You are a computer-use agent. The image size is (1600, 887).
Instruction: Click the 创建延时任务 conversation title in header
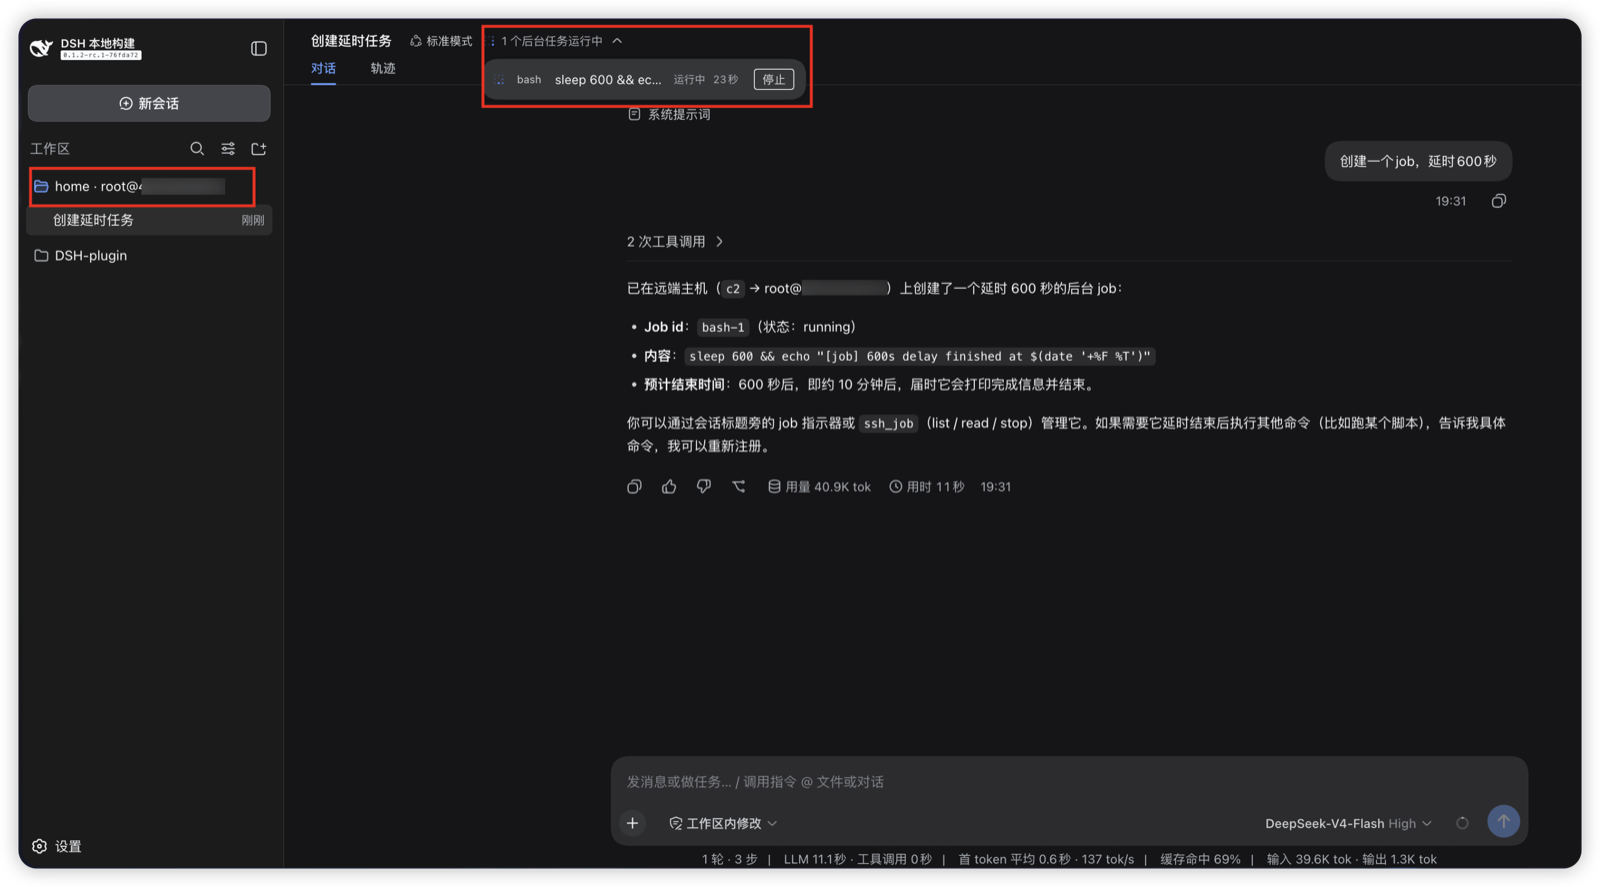[351, 41]
